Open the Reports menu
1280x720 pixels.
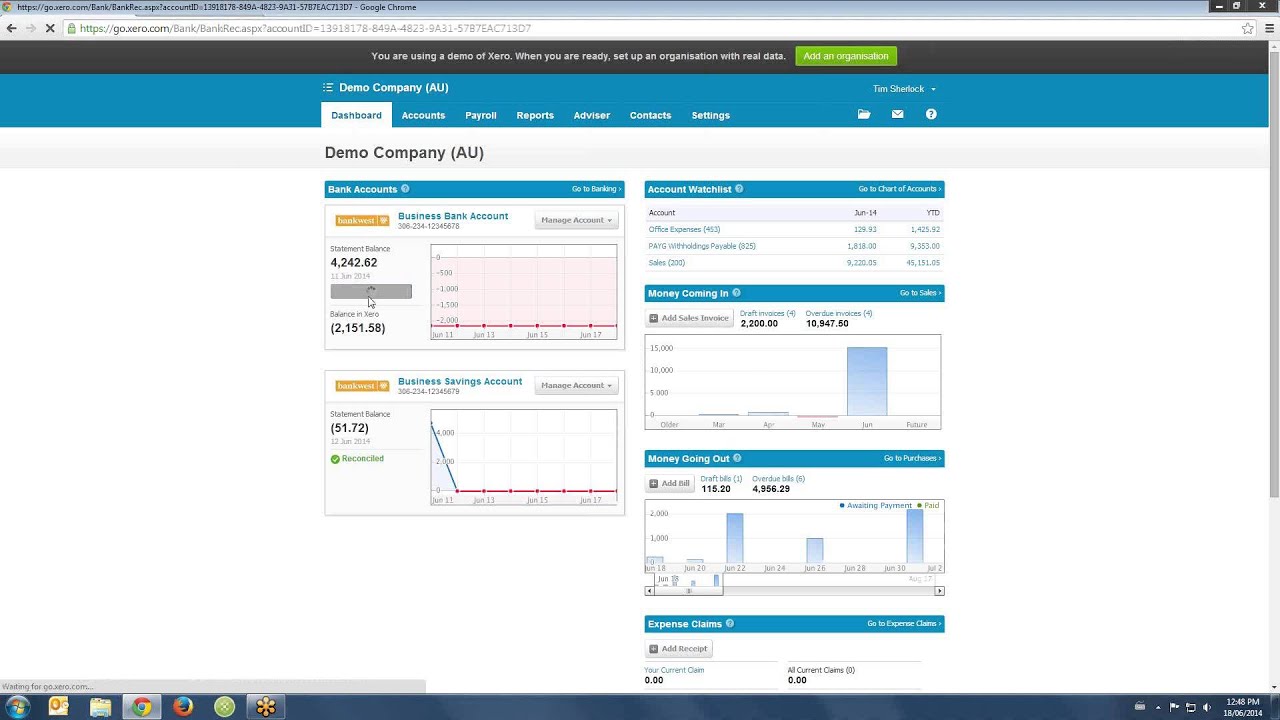pyautogui.click(x=535, y=115)
